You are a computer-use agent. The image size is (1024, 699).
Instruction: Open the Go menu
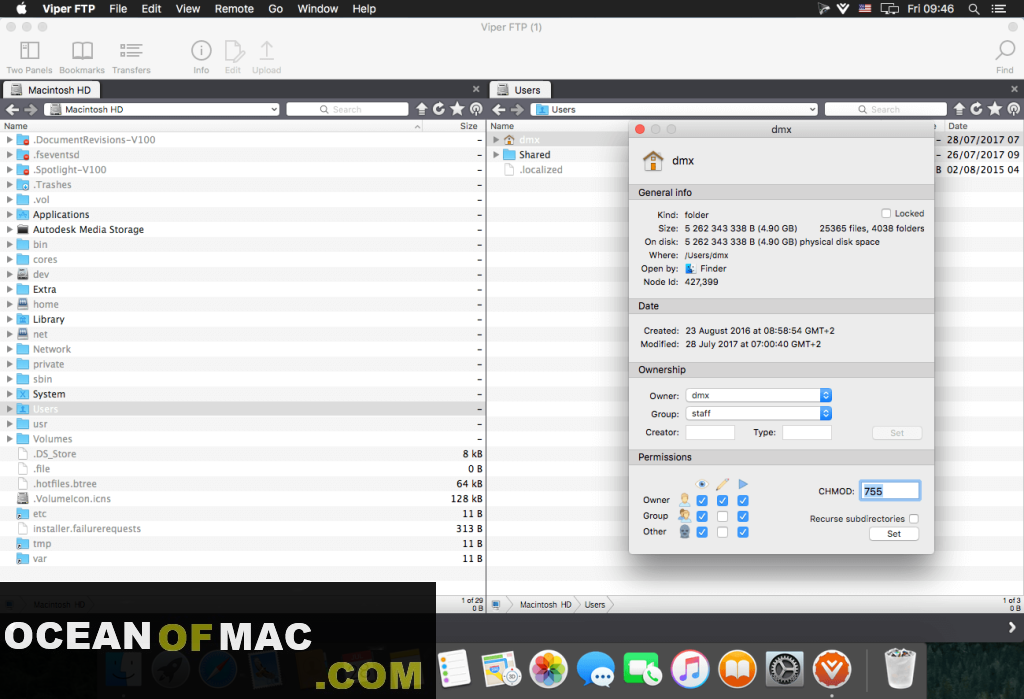(276, 9)
